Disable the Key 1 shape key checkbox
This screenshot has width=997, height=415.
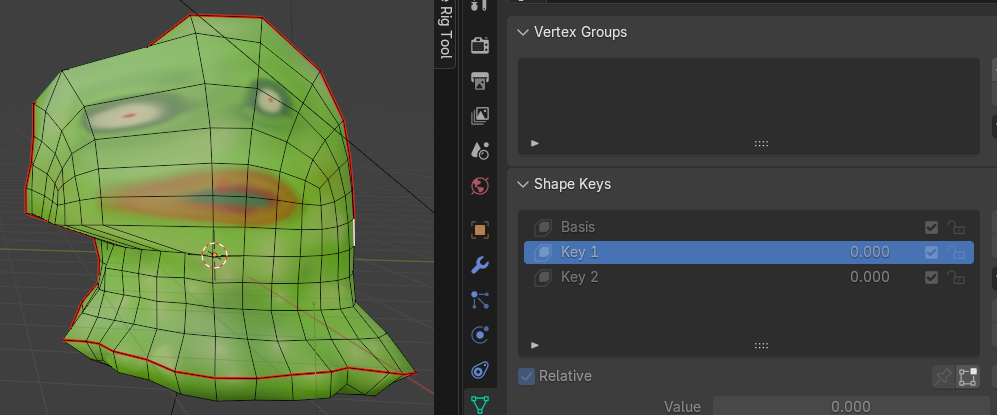coord(932,253)
